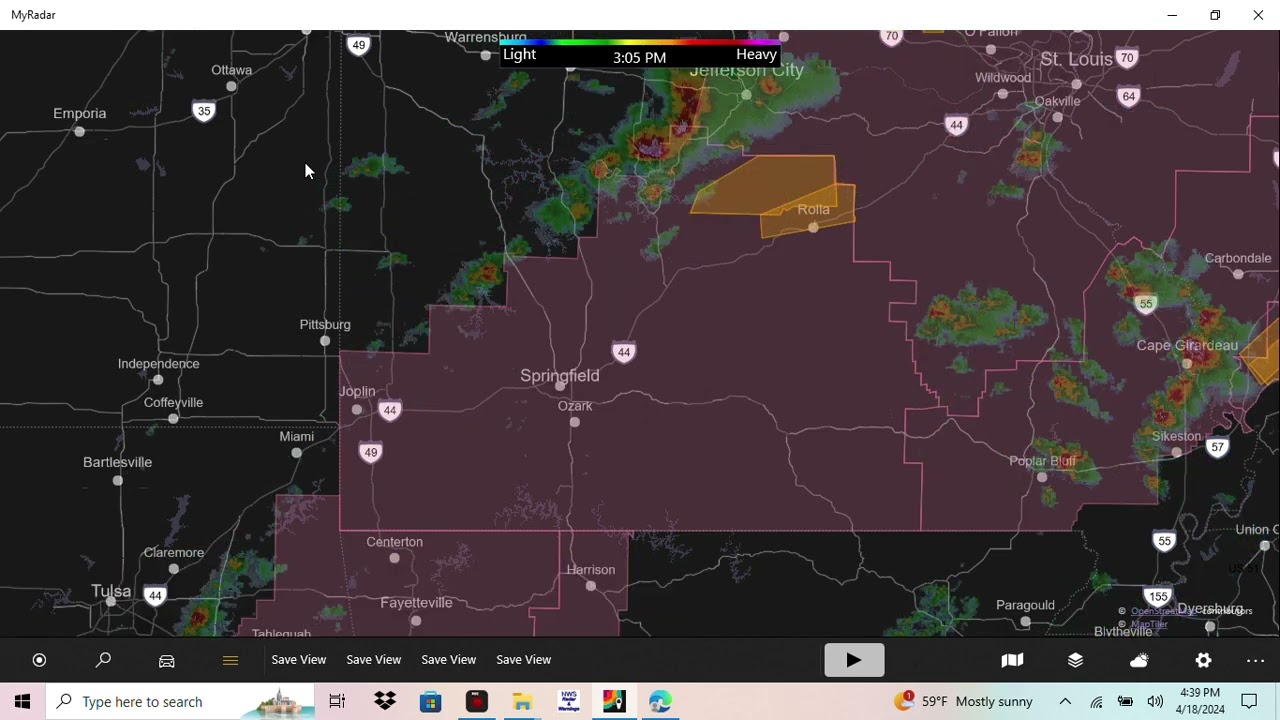Open MyRadar settings gear
1280x720 pixels.
[x=1203, y=660]
